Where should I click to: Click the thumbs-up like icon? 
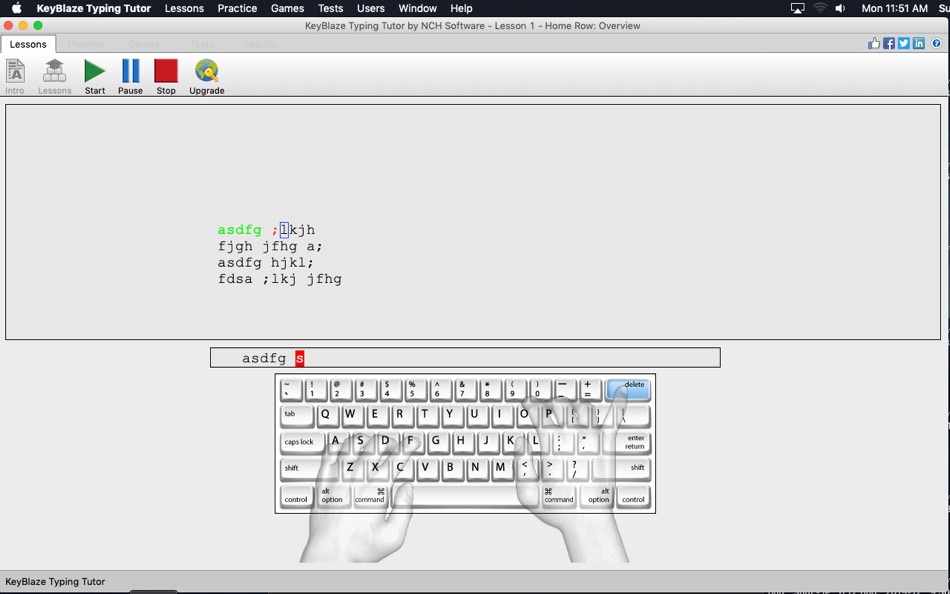point(874,43)
